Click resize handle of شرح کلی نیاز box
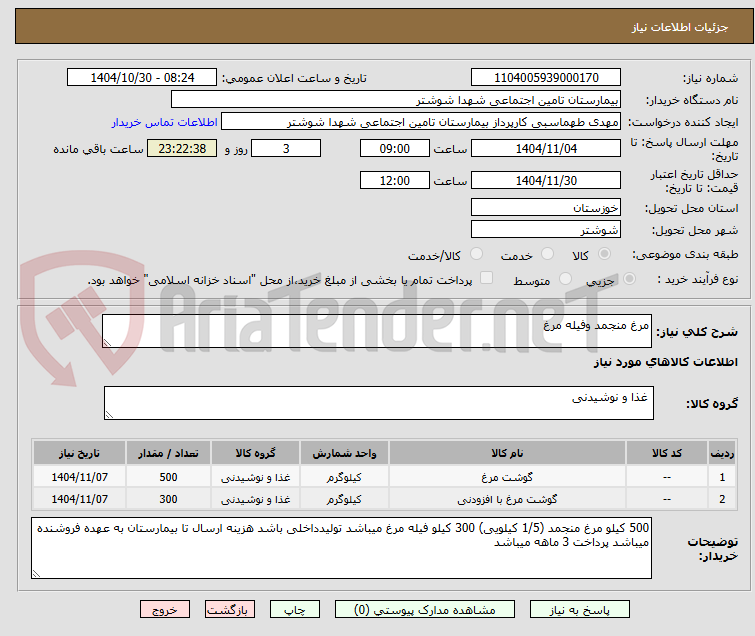755x636 pixels. [x=107, y=343]
